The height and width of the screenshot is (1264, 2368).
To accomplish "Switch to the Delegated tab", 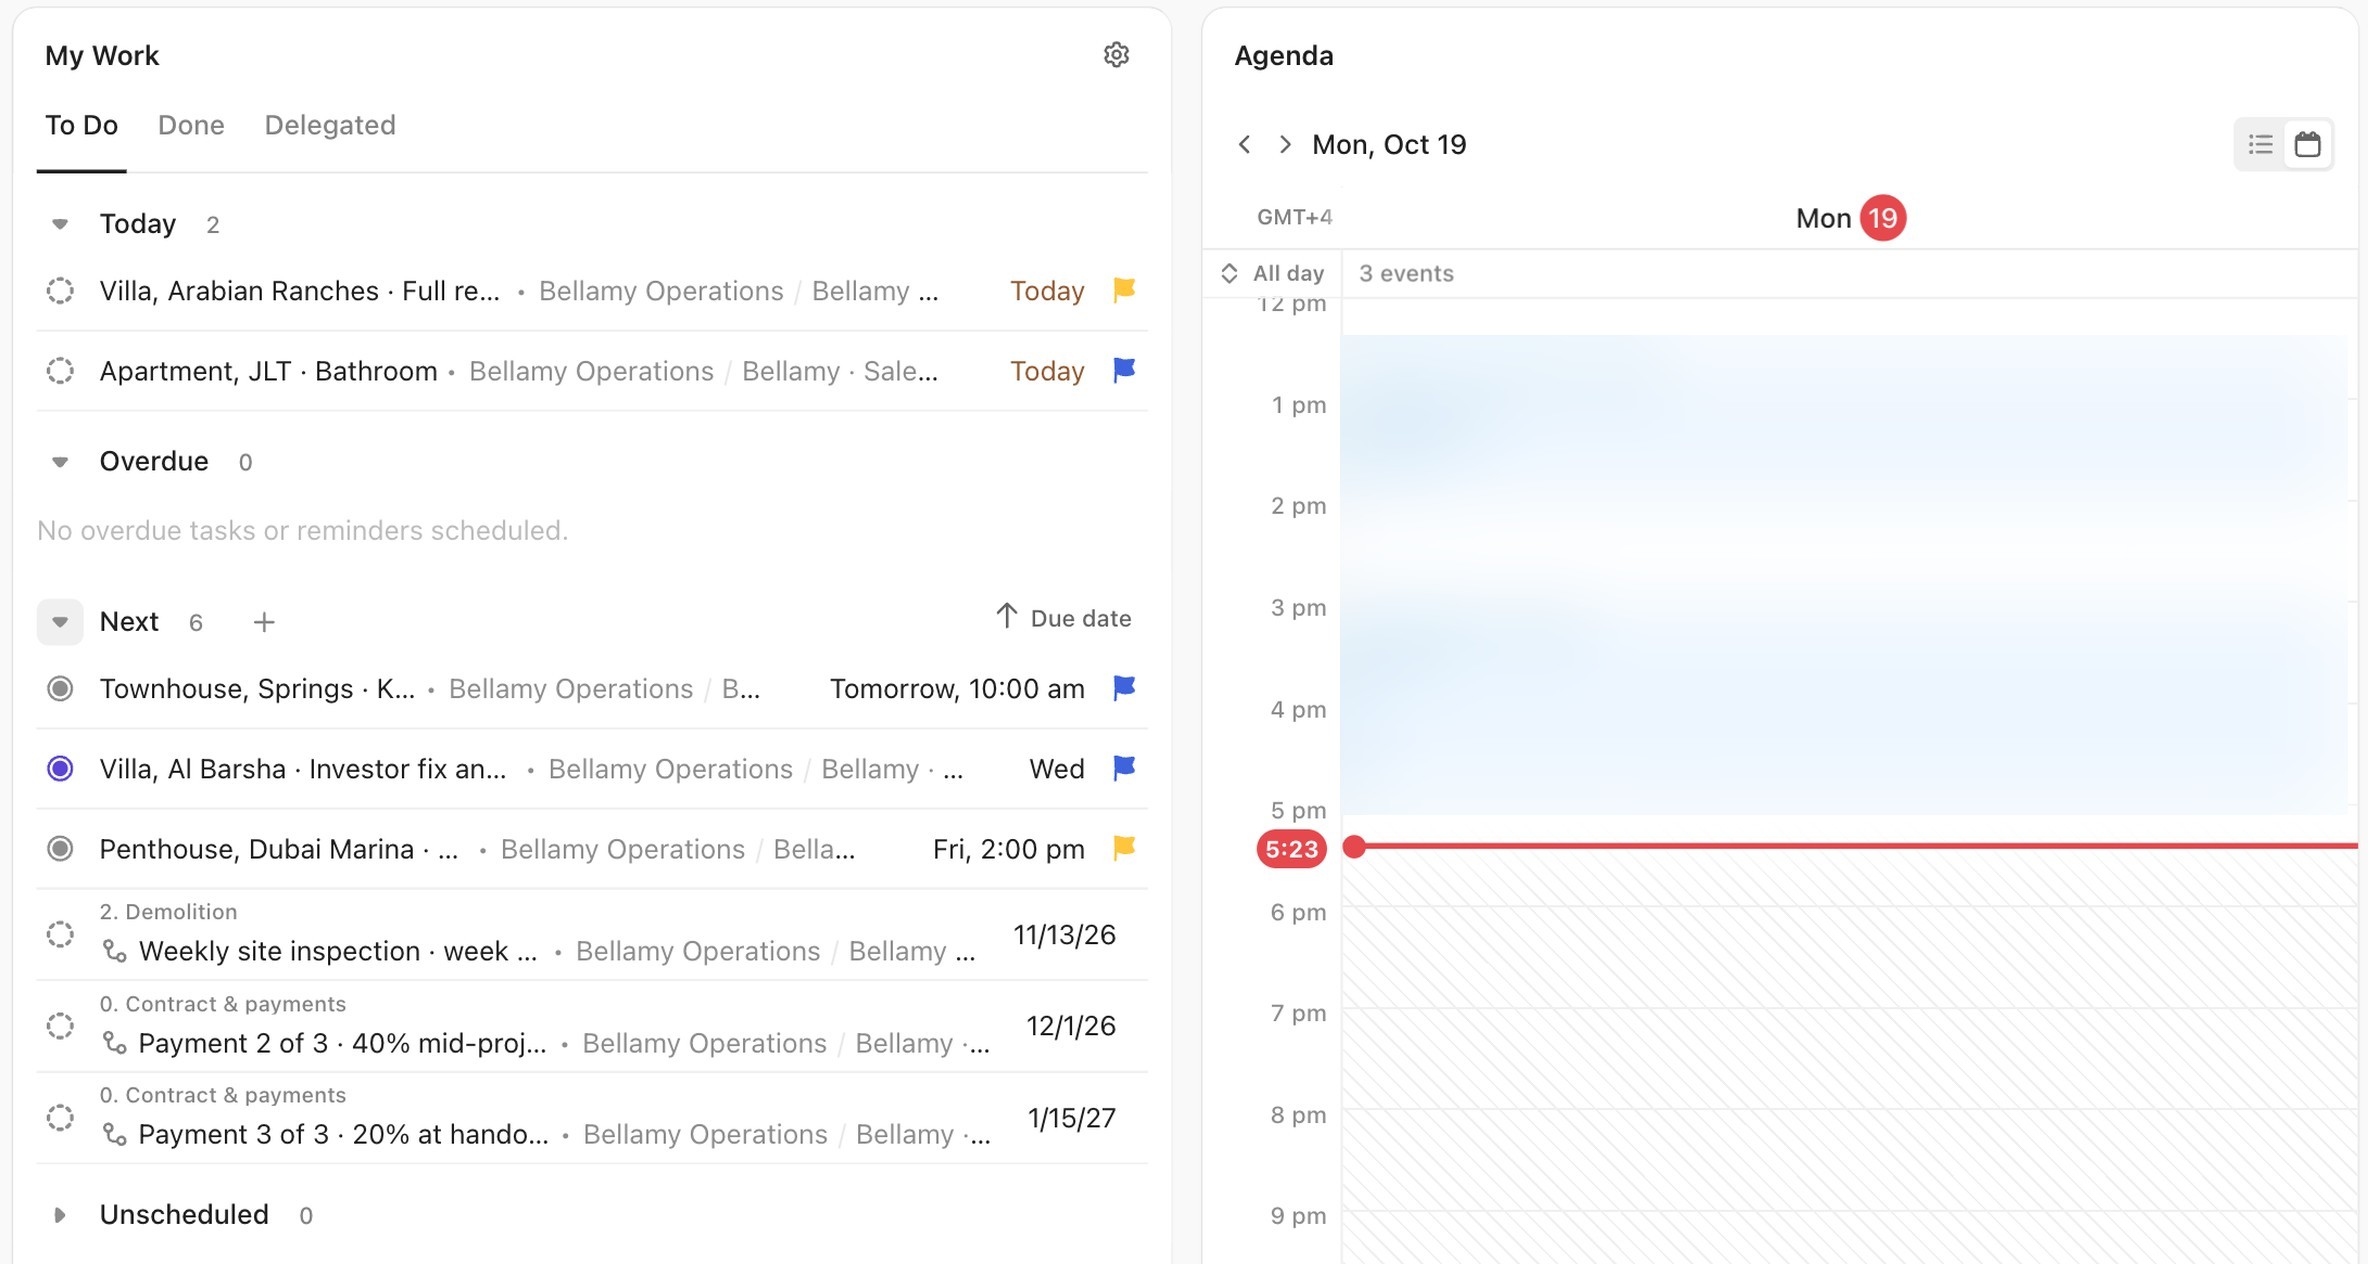I will coord(330,125).
